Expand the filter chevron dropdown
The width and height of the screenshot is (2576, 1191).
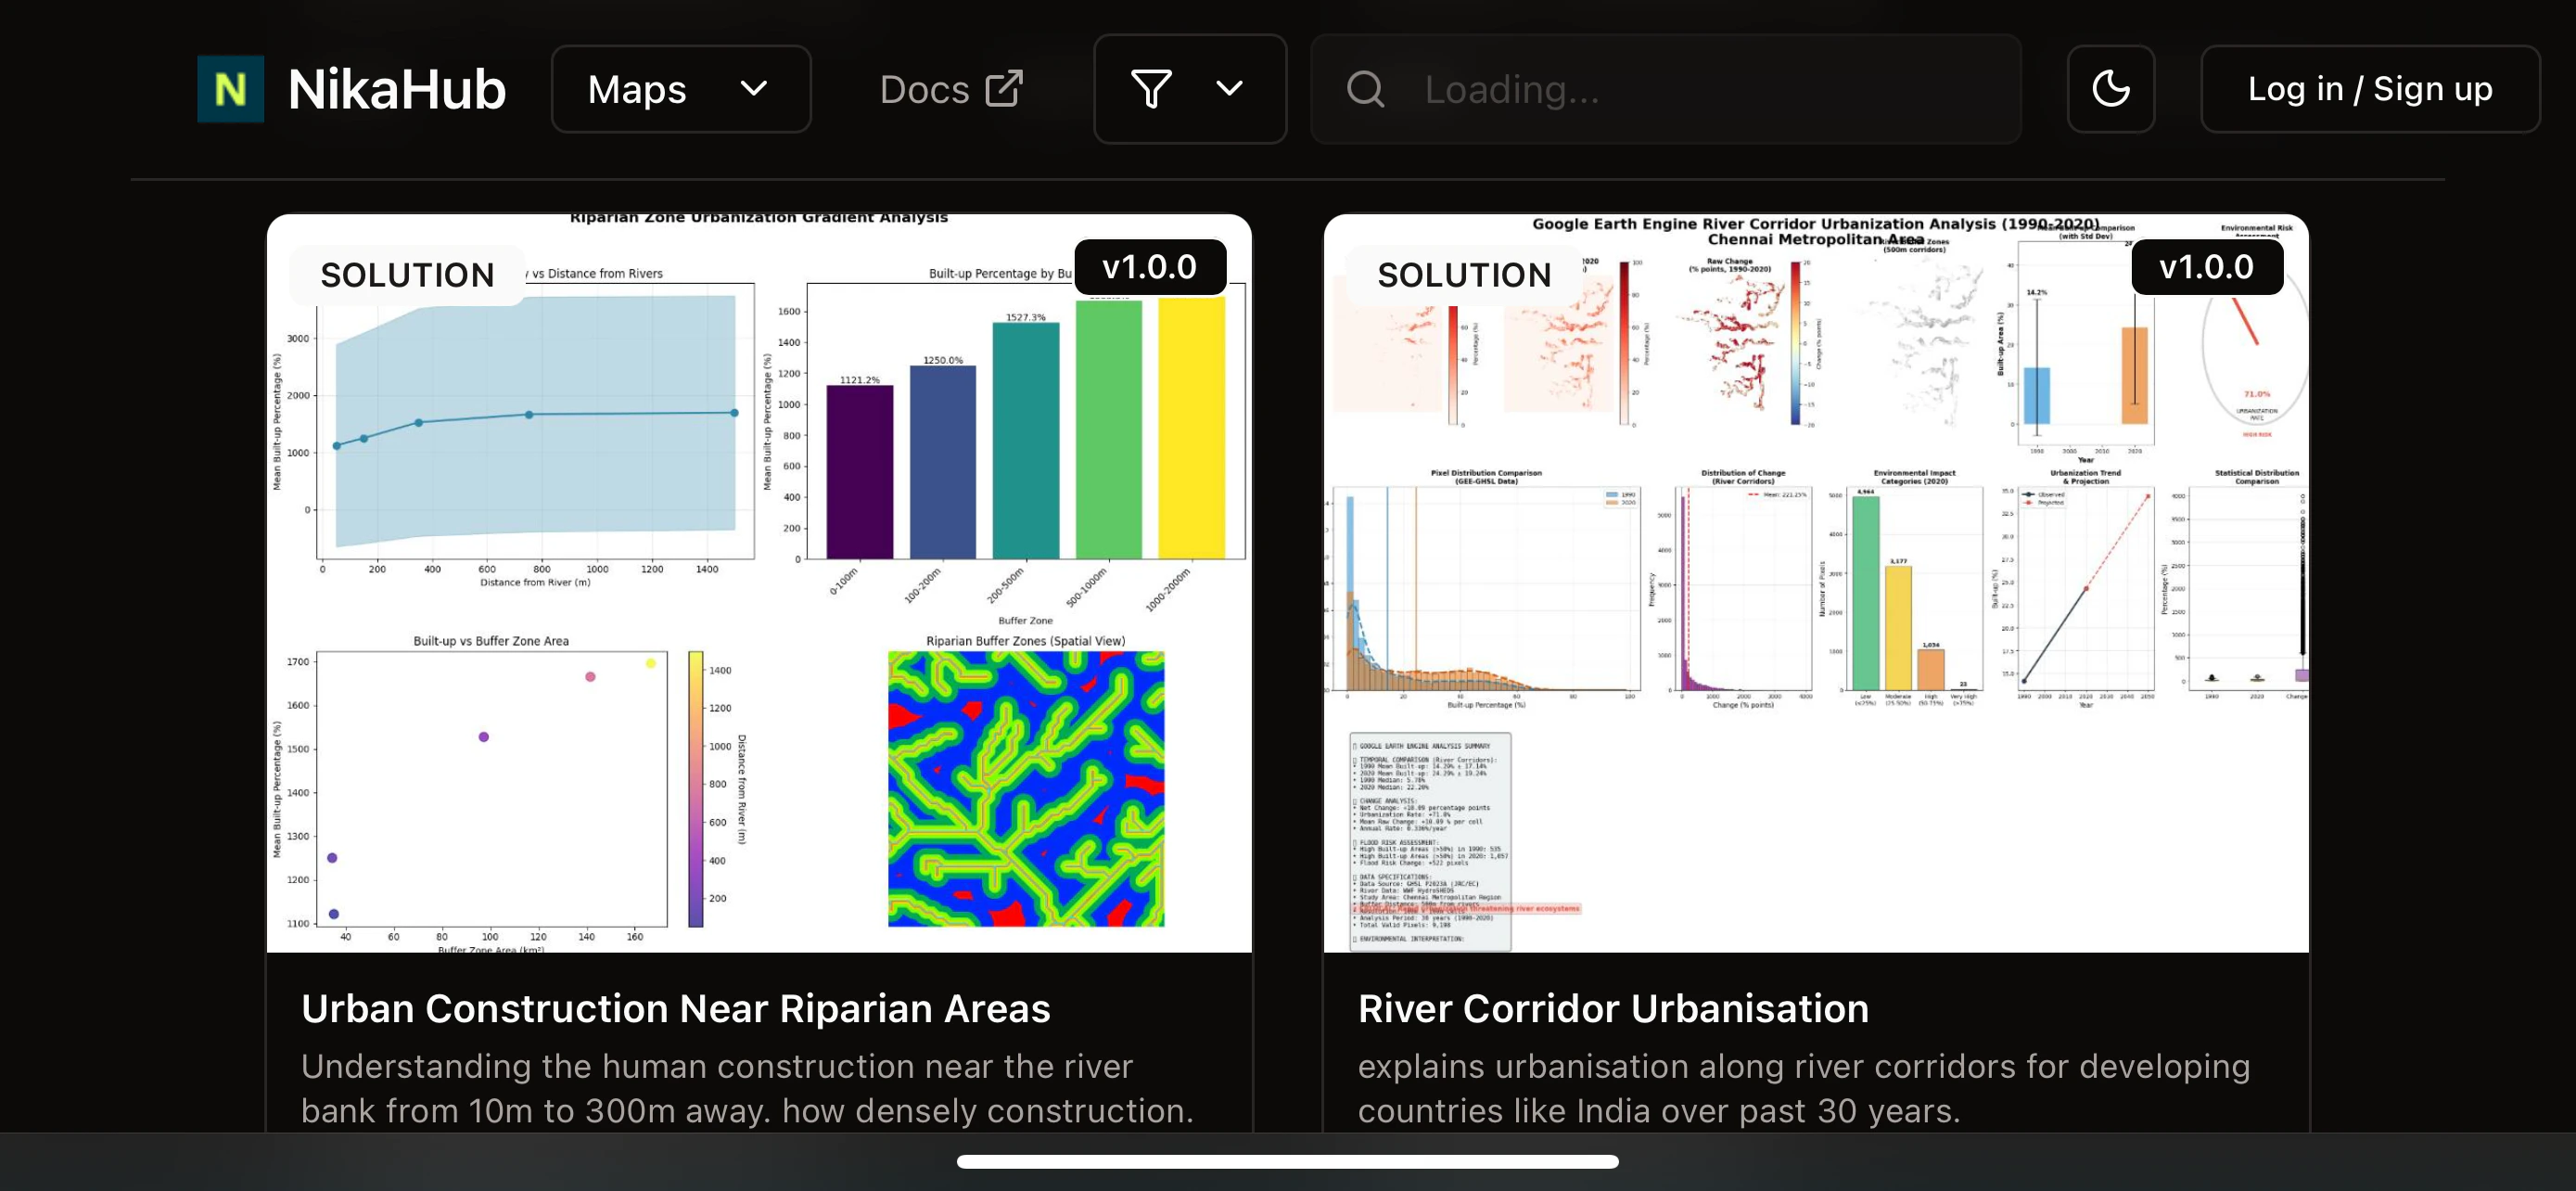tap(1229, 89)
